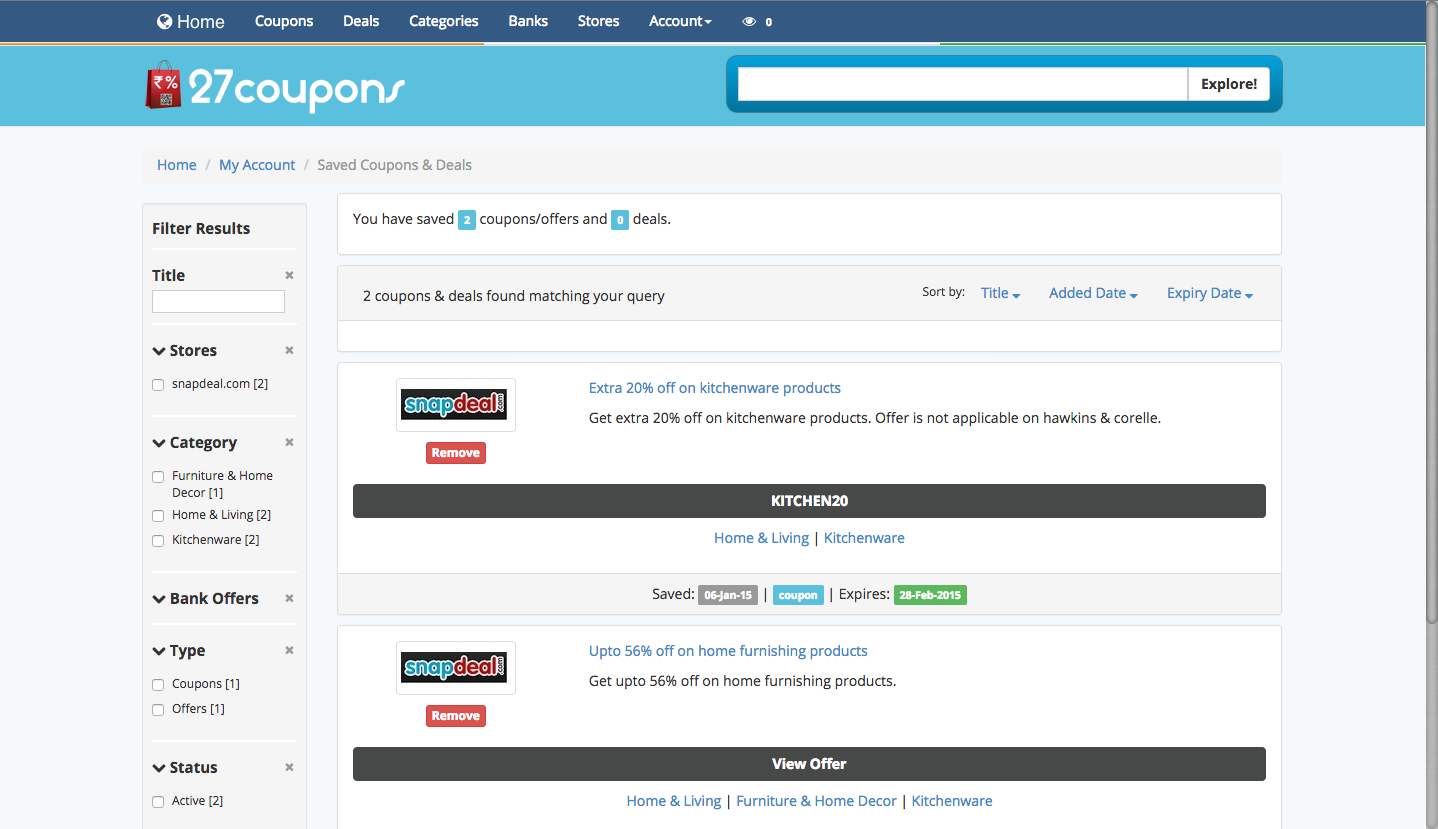Open the Coupons nav item
The image size is (1438, 829).
(x=284, y=21)
